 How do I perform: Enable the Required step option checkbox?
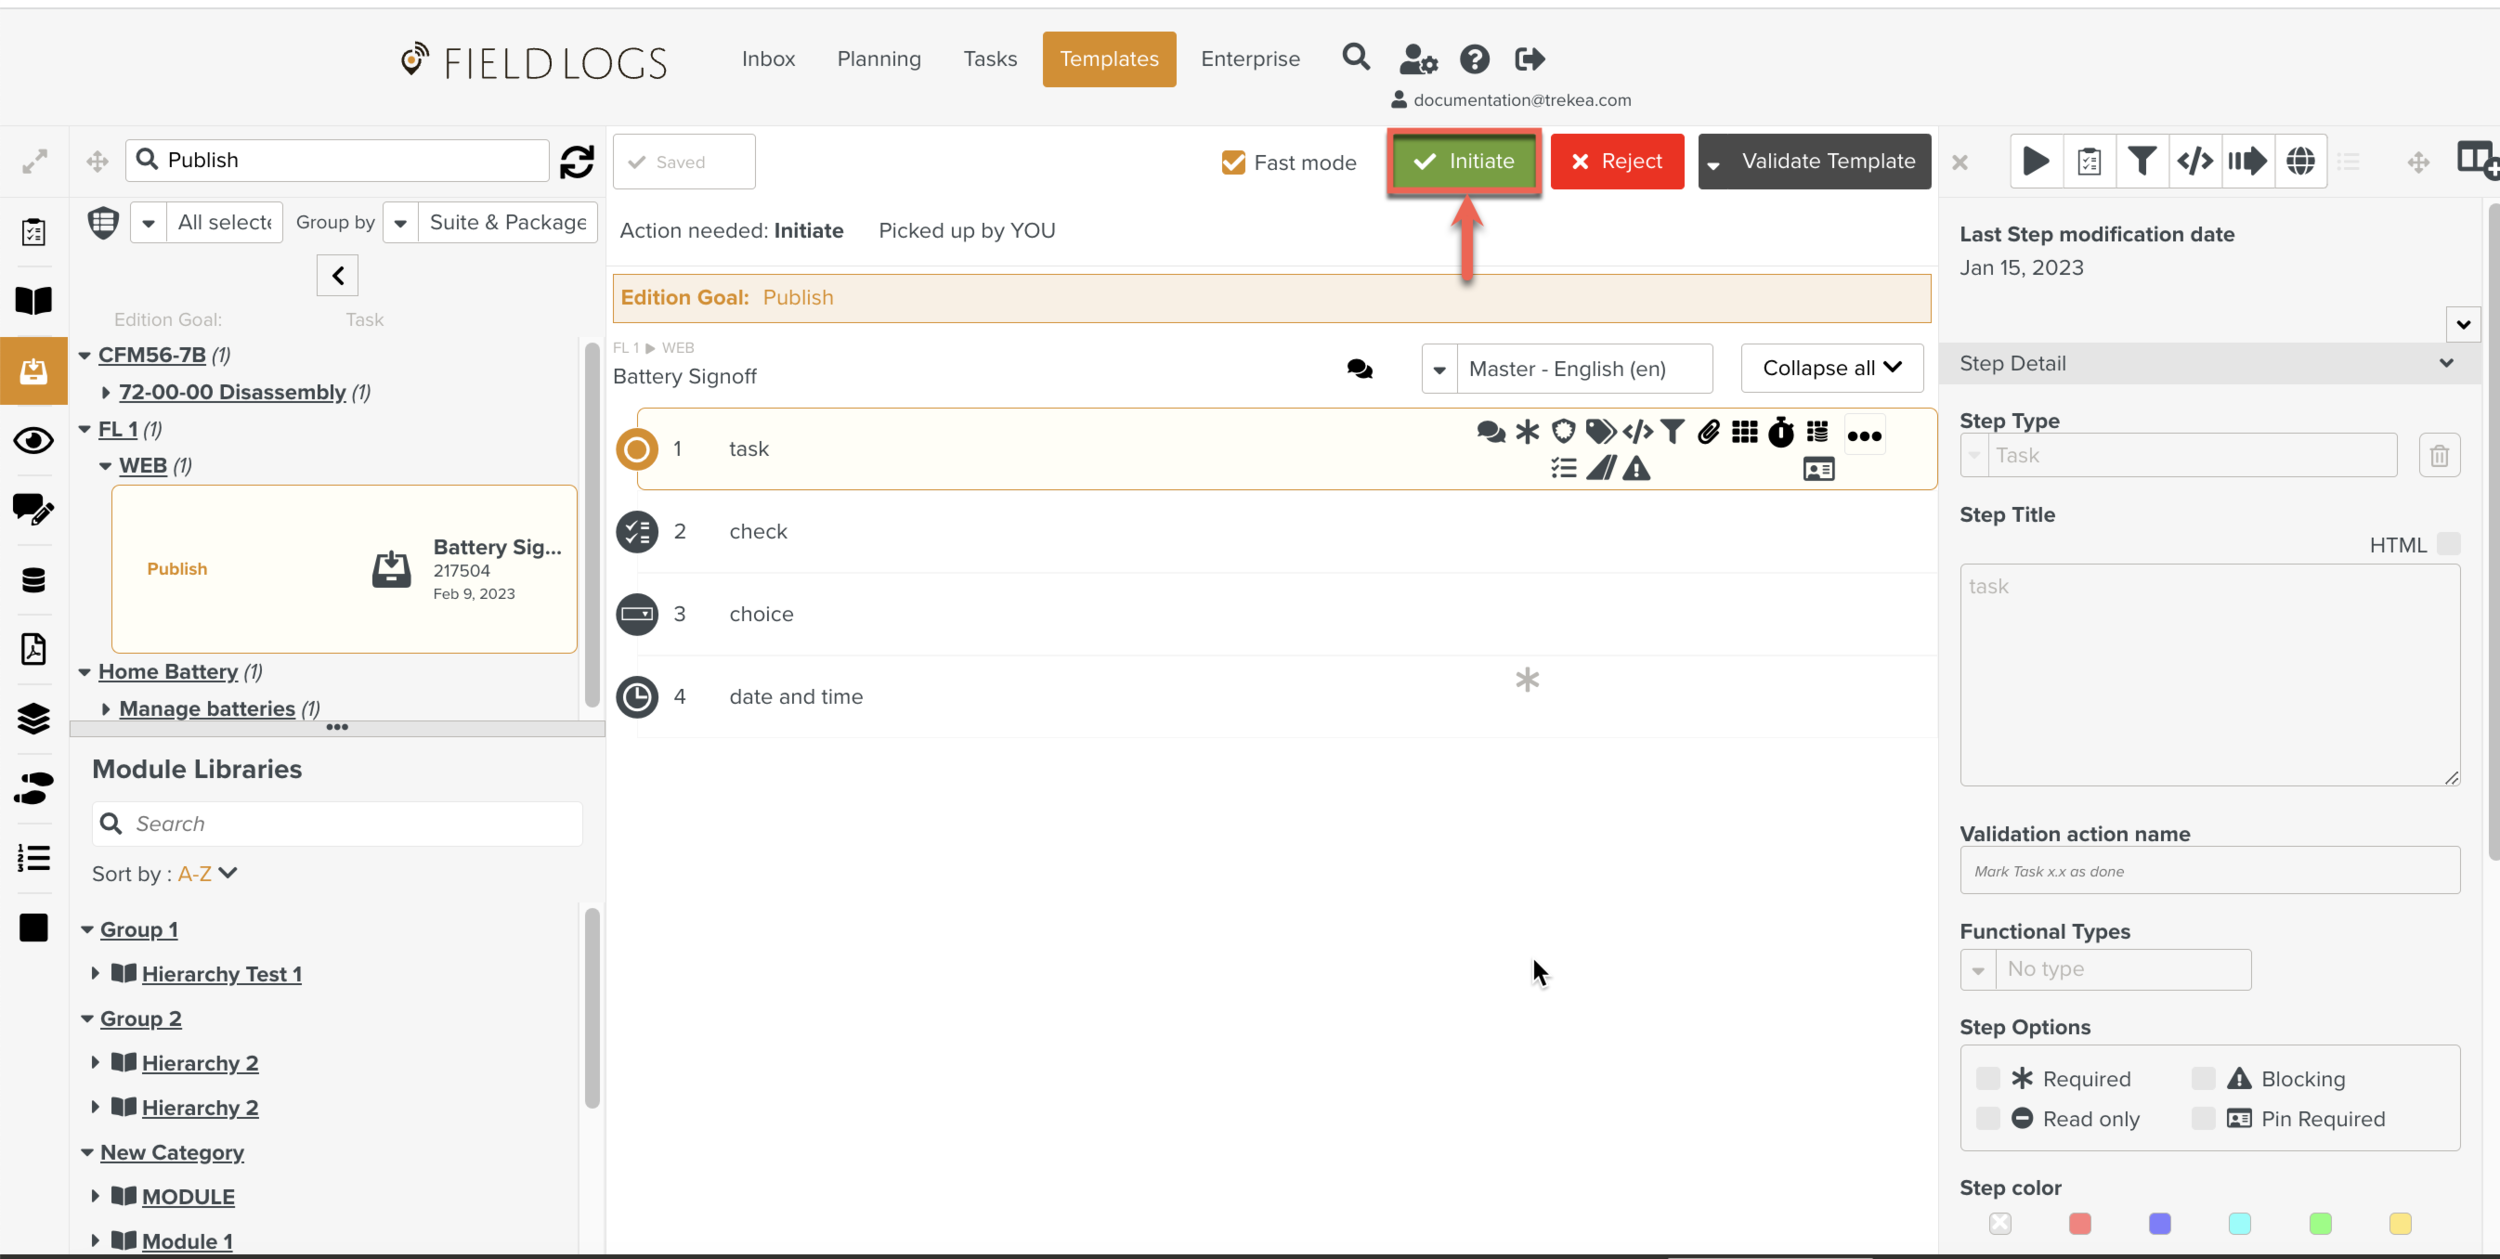point(1988,1078)
